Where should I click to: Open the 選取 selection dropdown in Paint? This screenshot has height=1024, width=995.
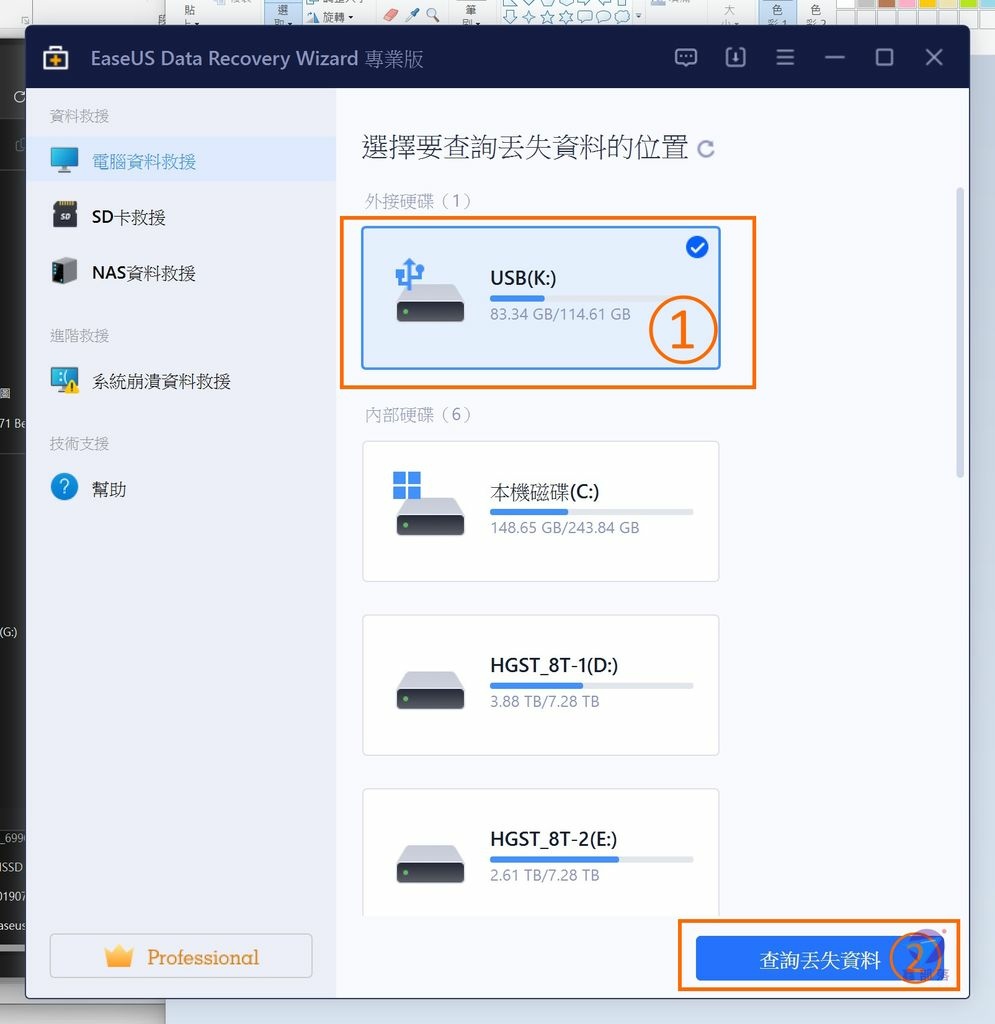(x=283, y=14)
